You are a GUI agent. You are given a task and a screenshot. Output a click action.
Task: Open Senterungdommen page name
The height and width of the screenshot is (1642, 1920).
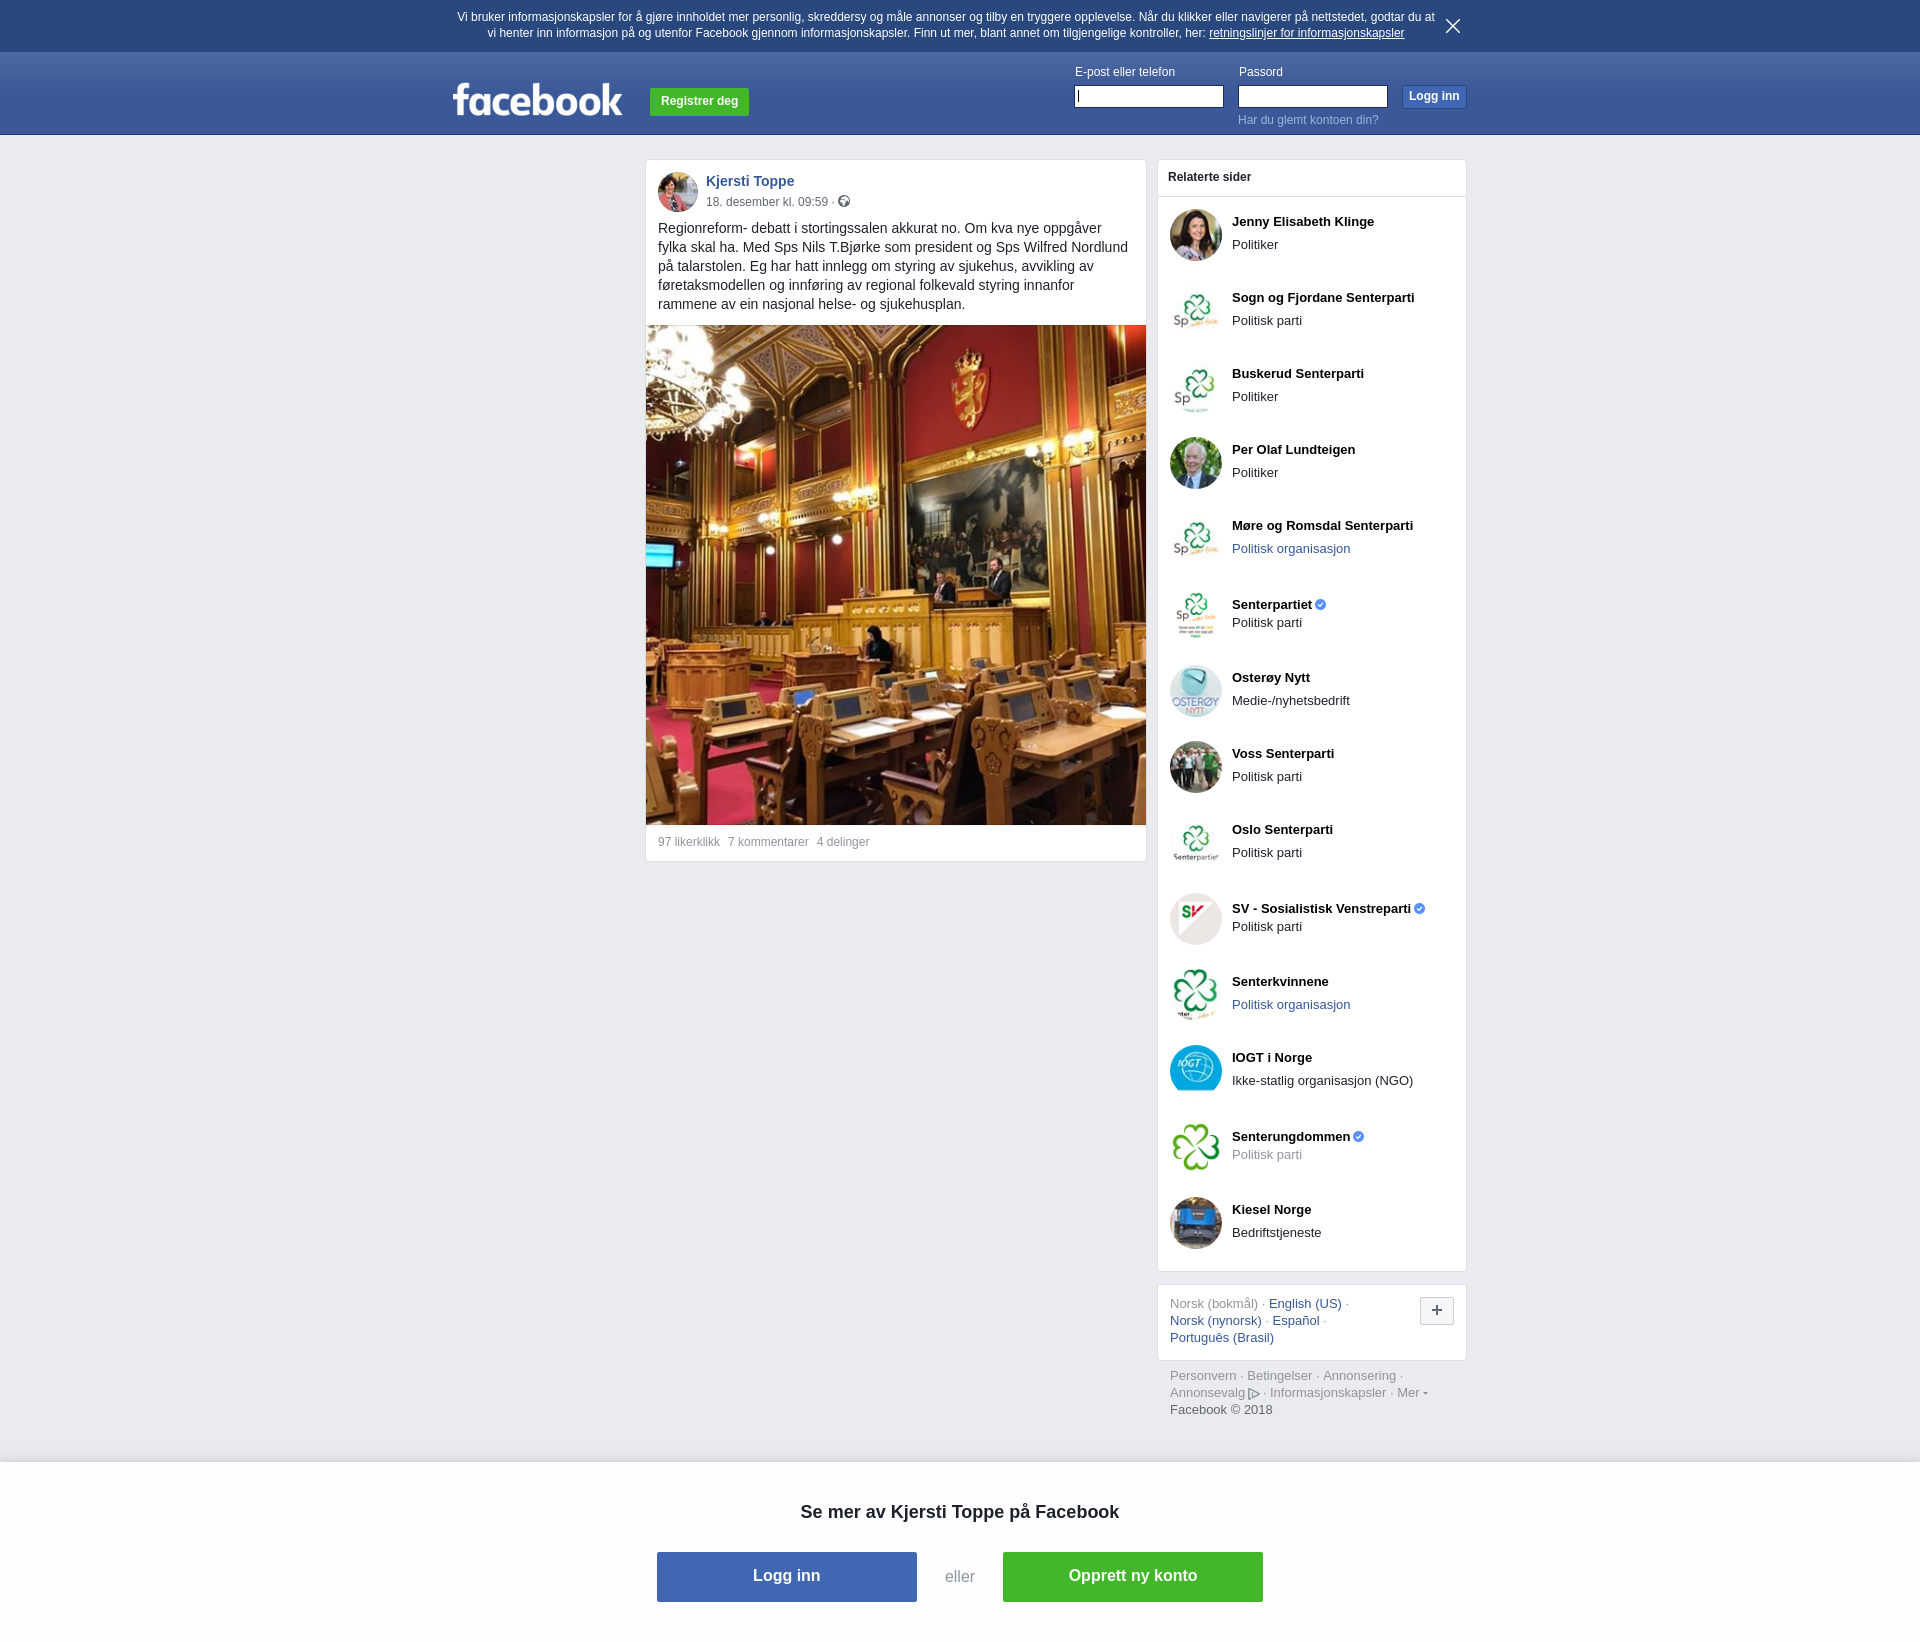[x=1291, y=1137]
